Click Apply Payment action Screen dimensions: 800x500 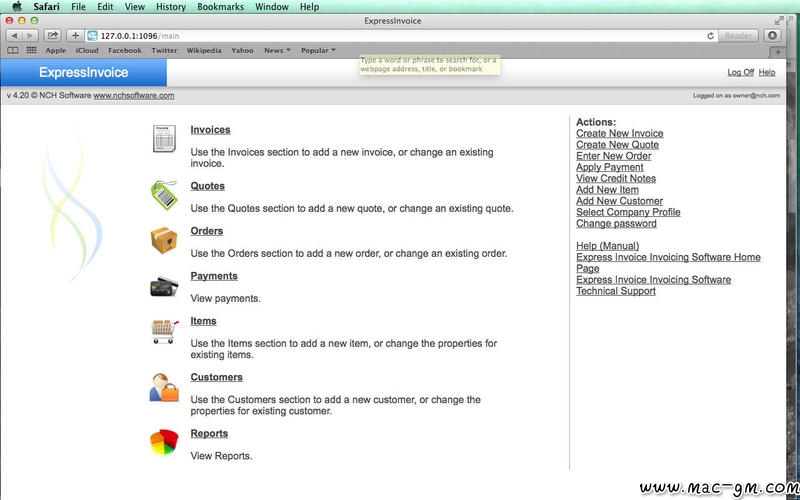[x=610, y=167]
